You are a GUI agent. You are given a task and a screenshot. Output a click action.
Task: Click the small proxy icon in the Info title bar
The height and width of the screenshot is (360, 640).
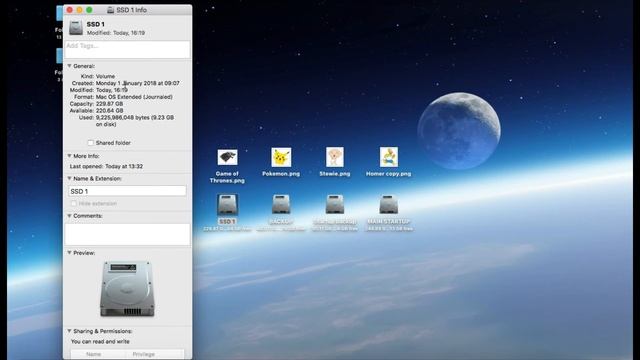111,10
